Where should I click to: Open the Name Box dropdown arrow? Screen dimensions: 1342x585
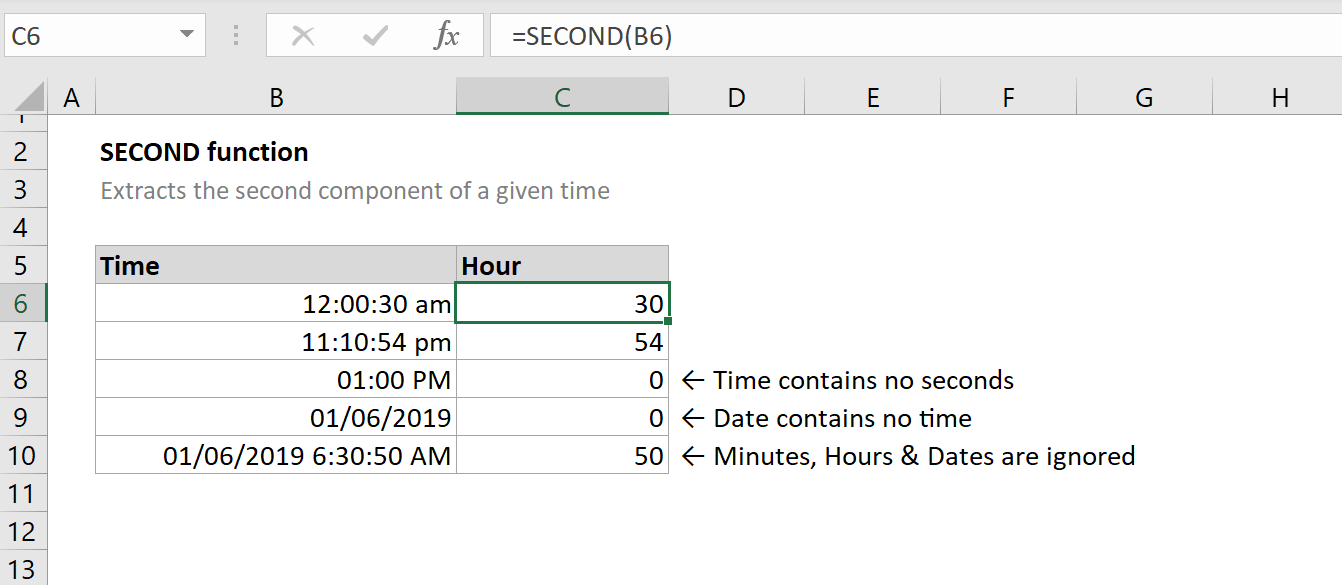186,36
